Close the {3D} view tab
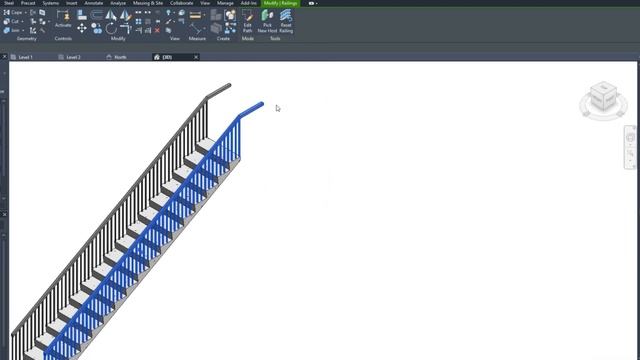Screen dimensions: 640x360 [x=196, y=57]
